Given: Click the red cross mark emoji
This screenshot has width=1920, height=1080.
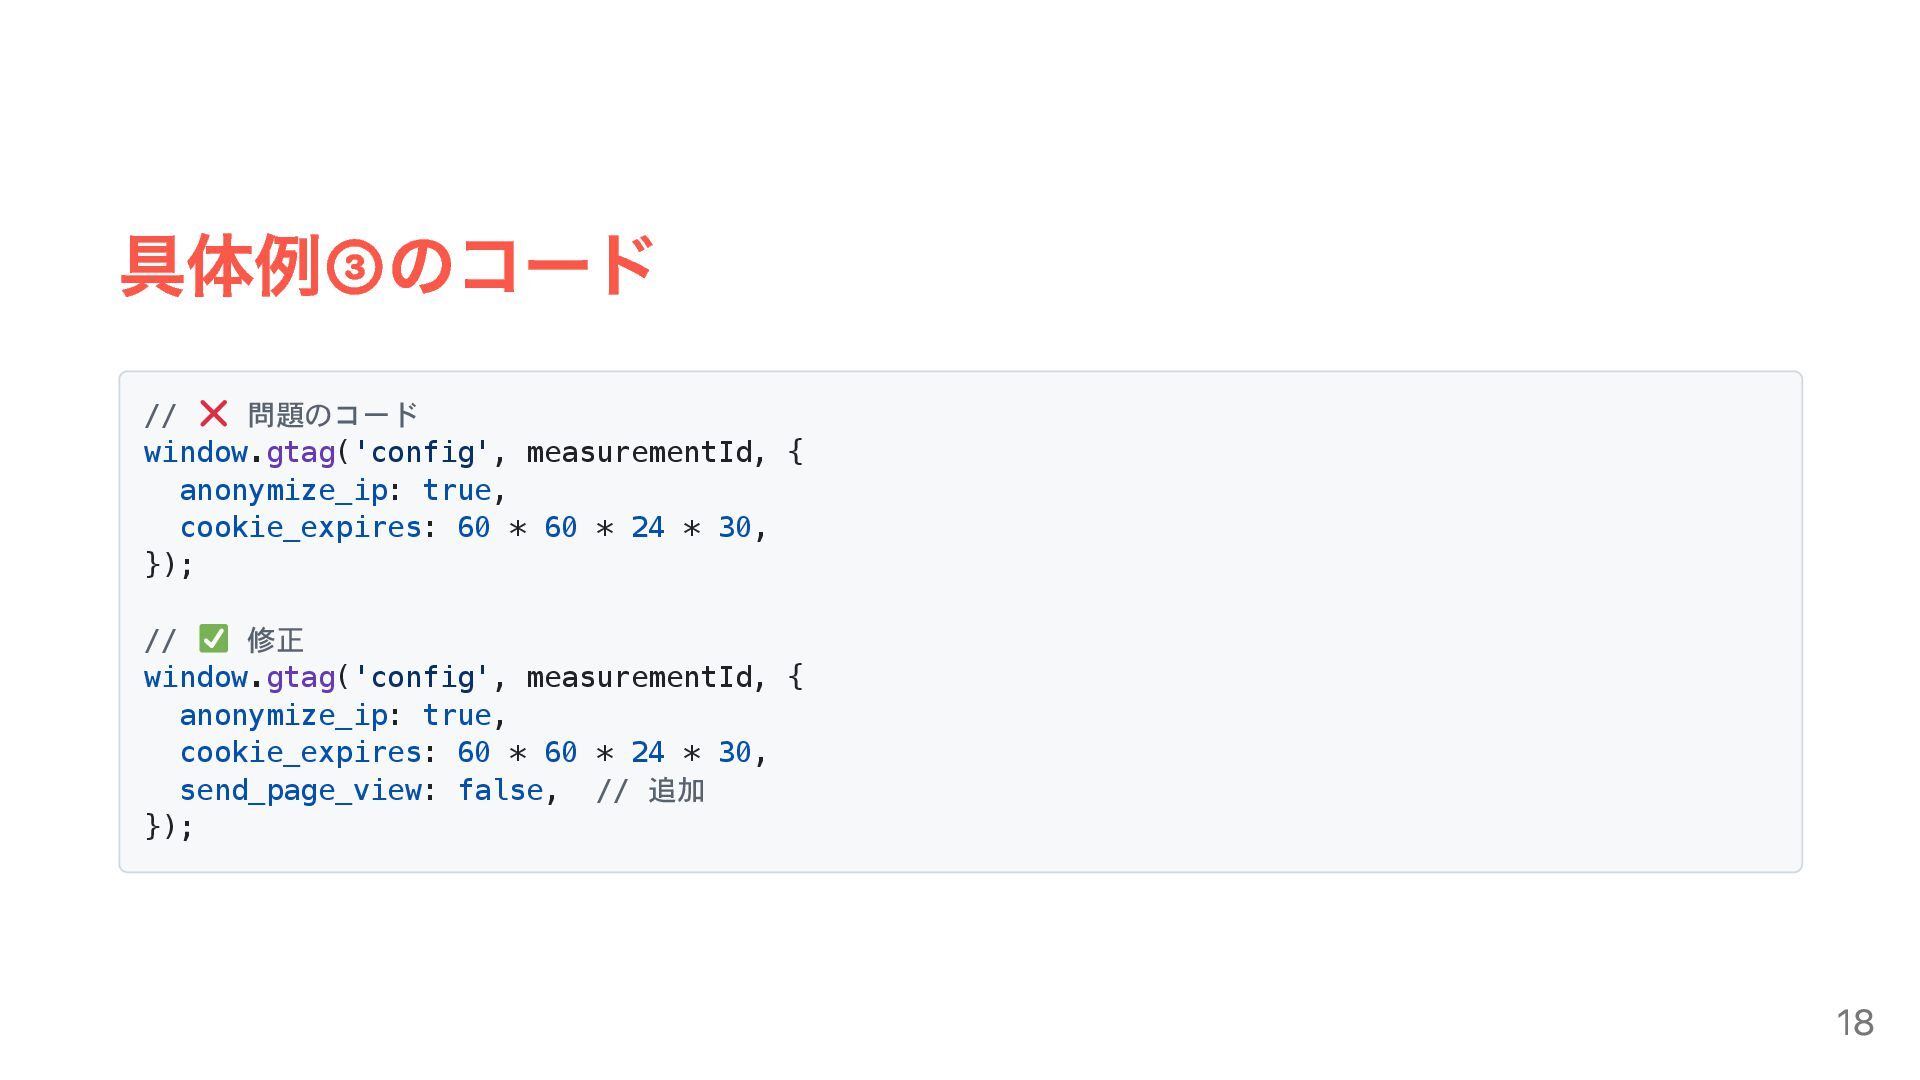Looking at the screenshot, I should [x=213, y=413].
